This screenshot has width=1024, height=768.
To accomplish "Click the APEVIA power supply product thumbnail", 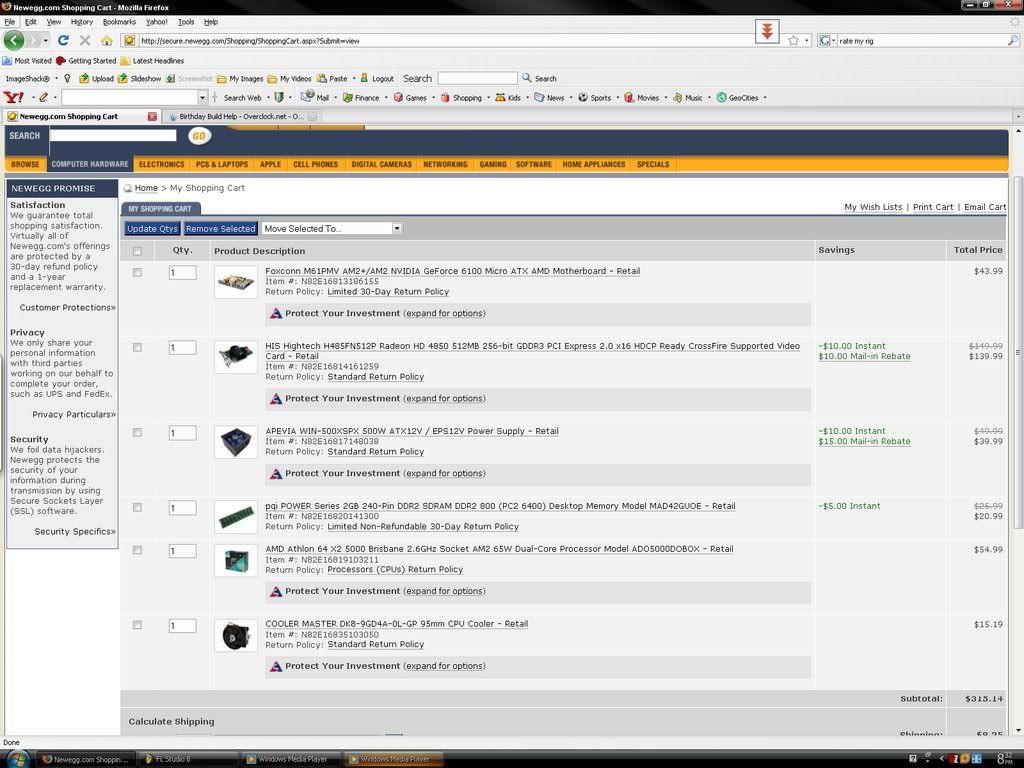I will pos(235,440).
